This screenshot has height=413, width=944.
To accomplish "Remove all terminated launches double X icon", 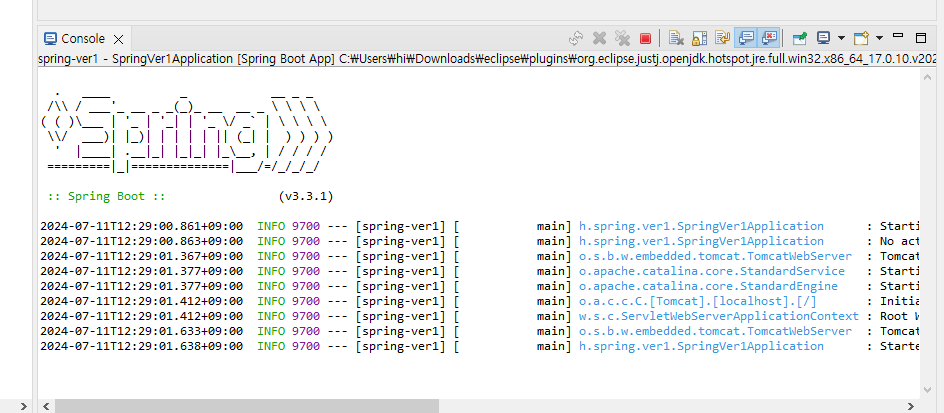I will click(x=622, y=39).
